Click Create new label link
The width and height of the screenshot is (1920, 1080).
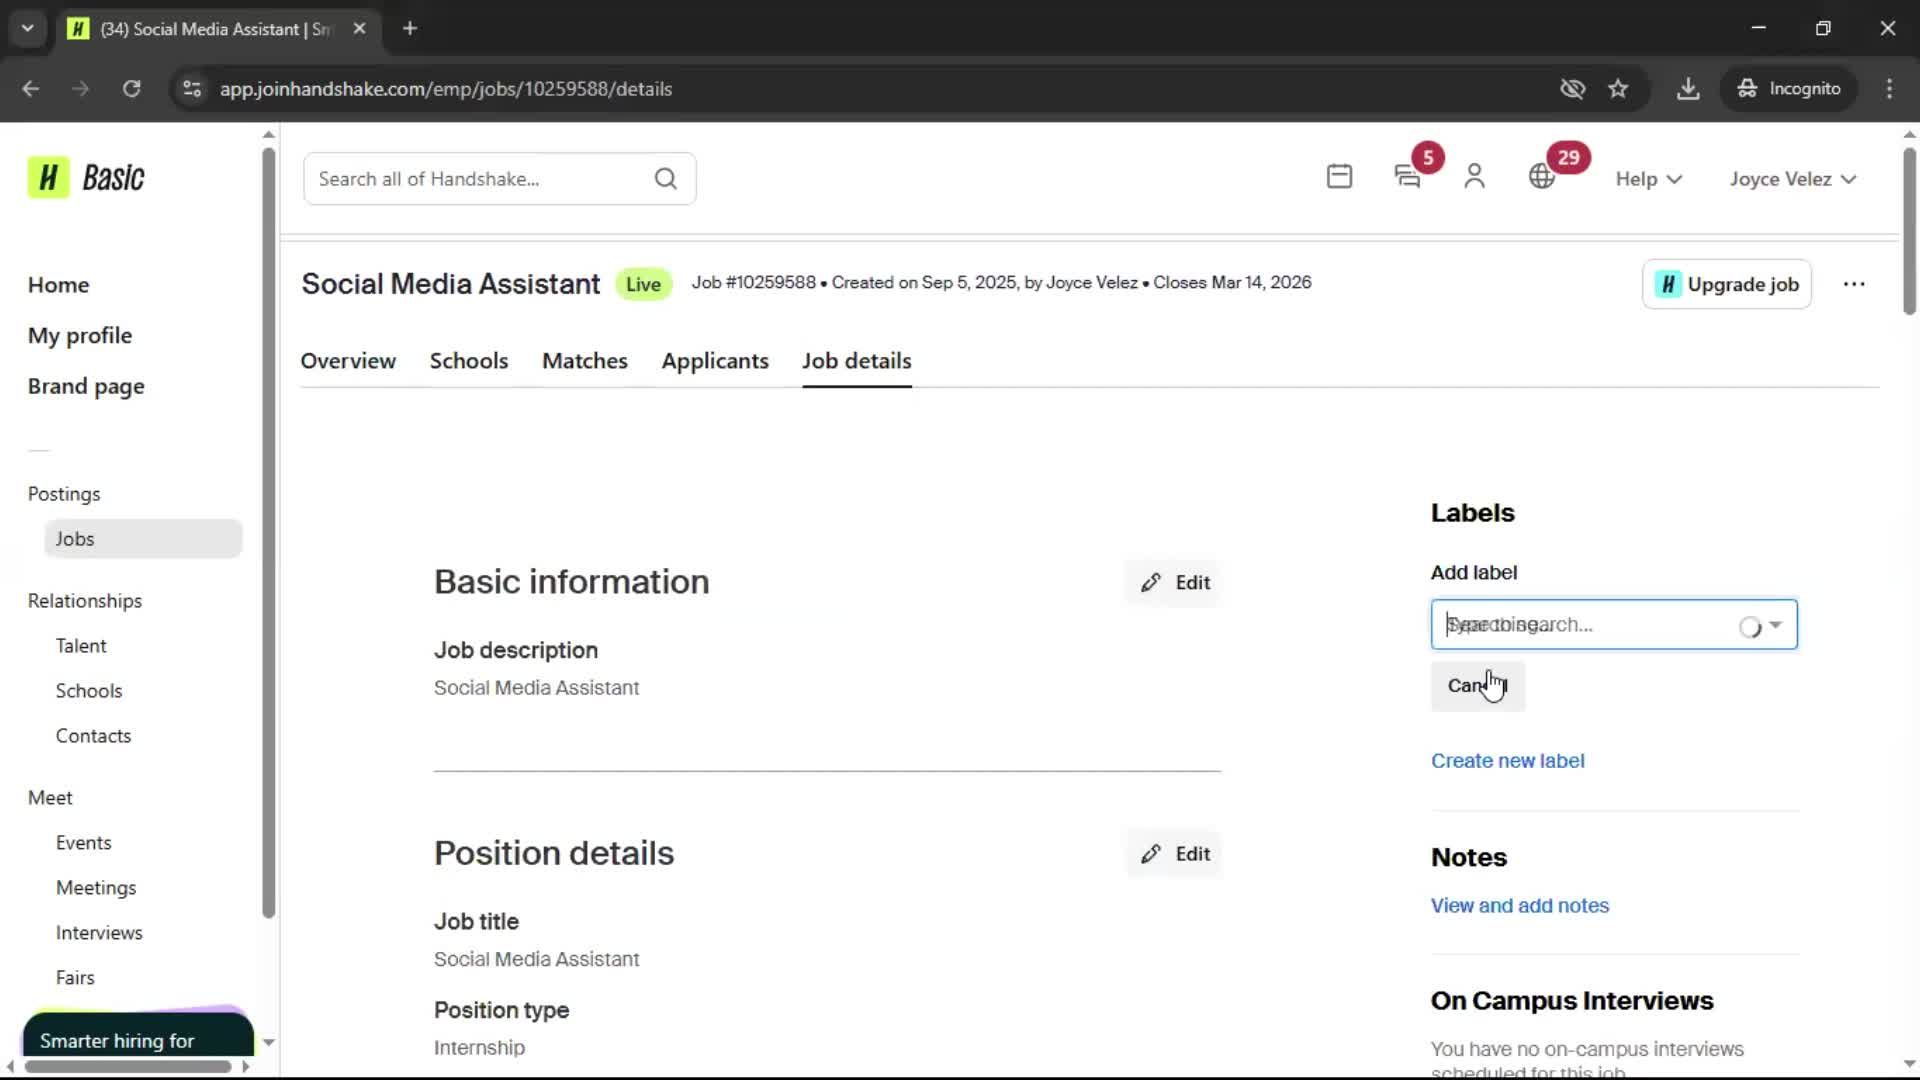click(1507, 761)
